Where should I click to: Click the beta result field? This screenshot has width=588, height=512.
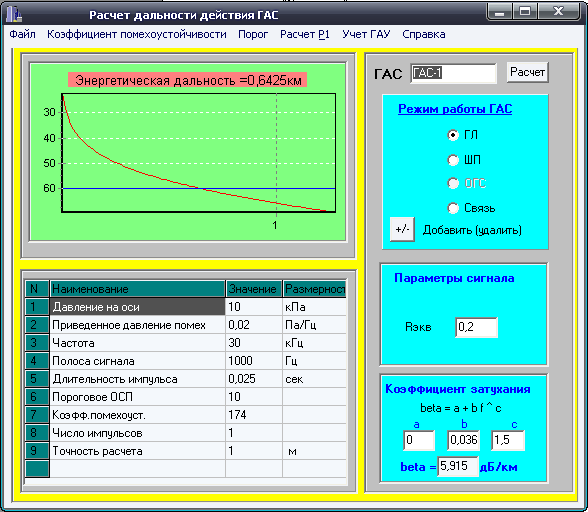pyautogui.click(x=458, y=466)
